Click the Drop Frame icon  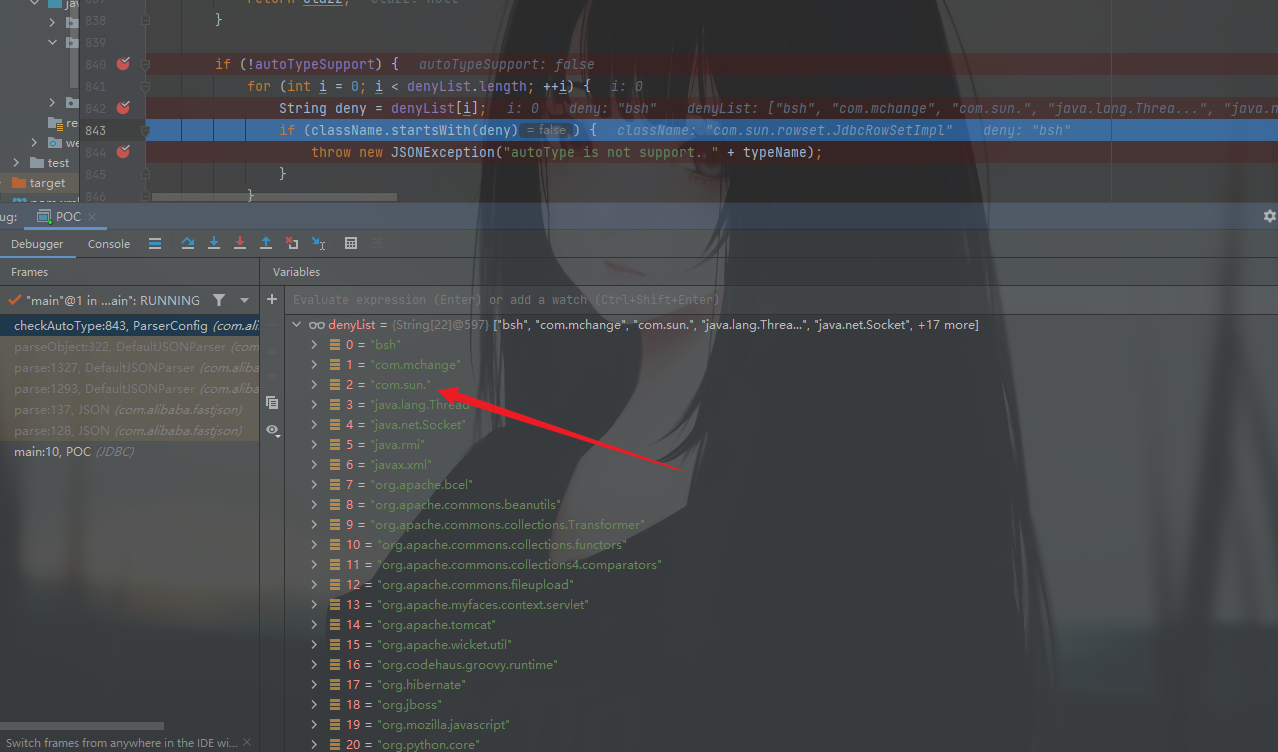tap(291, 243)
